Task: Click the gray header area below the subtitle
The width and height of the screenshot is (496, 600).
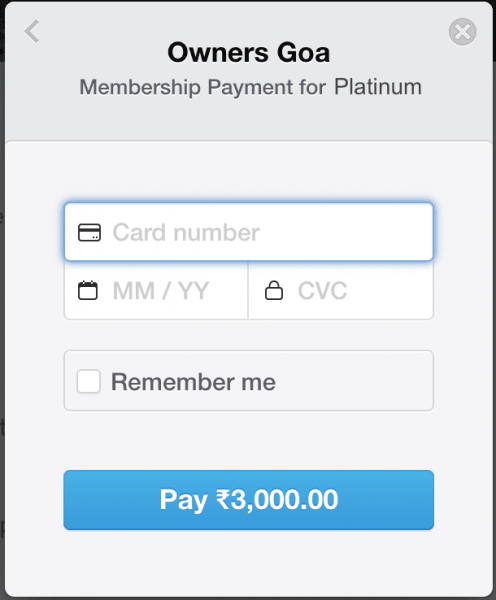Action: (x=249, y=120)
